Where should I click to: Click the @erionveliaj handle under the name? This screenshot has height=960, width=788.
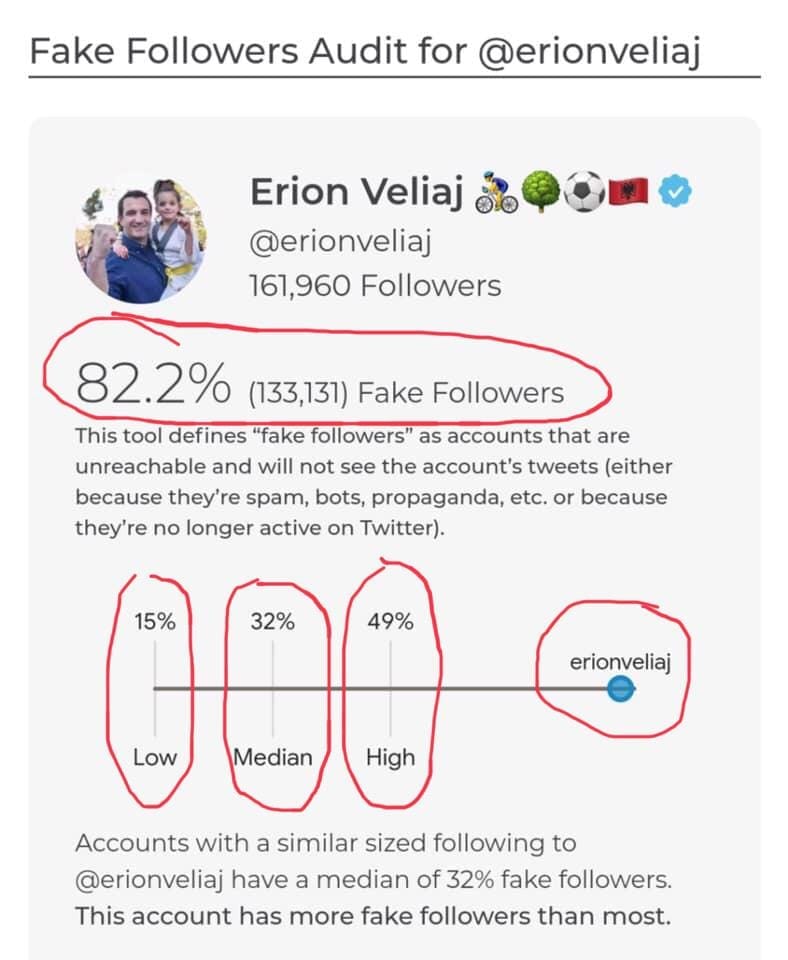pos(340,240)
